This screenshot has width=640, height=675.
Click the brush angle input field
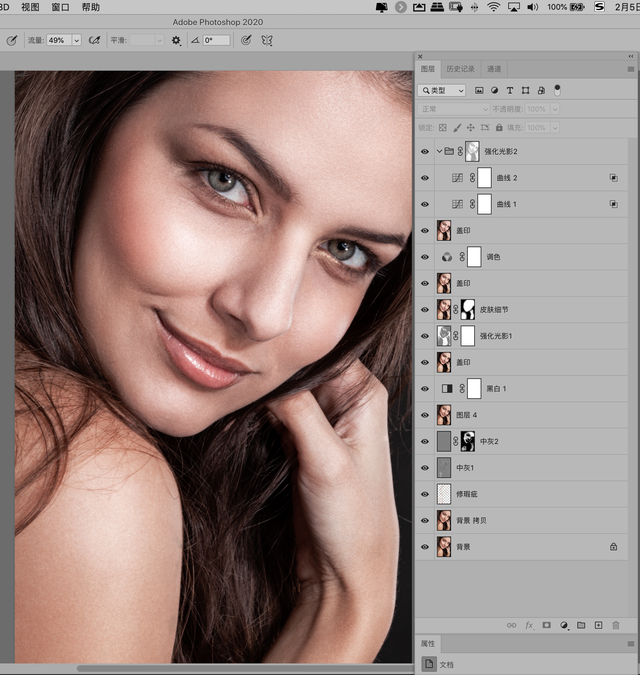216,41
